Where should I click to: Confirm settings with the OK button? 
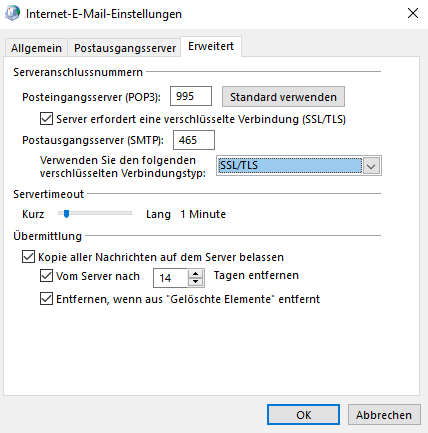point(303,415)
